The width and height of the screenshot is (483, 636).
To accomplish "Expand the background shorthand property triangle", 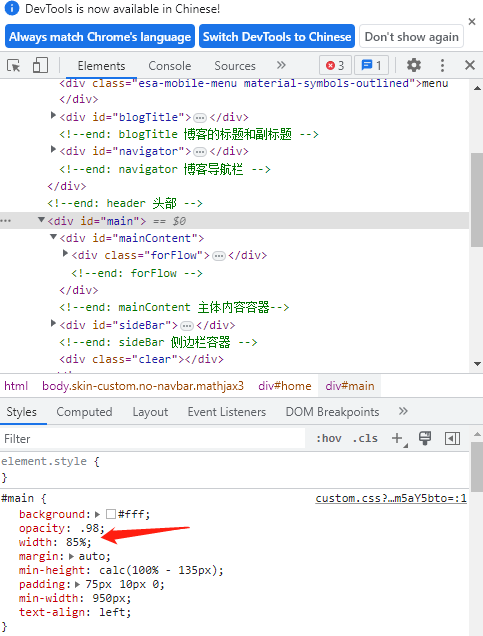I will point(97,515).
